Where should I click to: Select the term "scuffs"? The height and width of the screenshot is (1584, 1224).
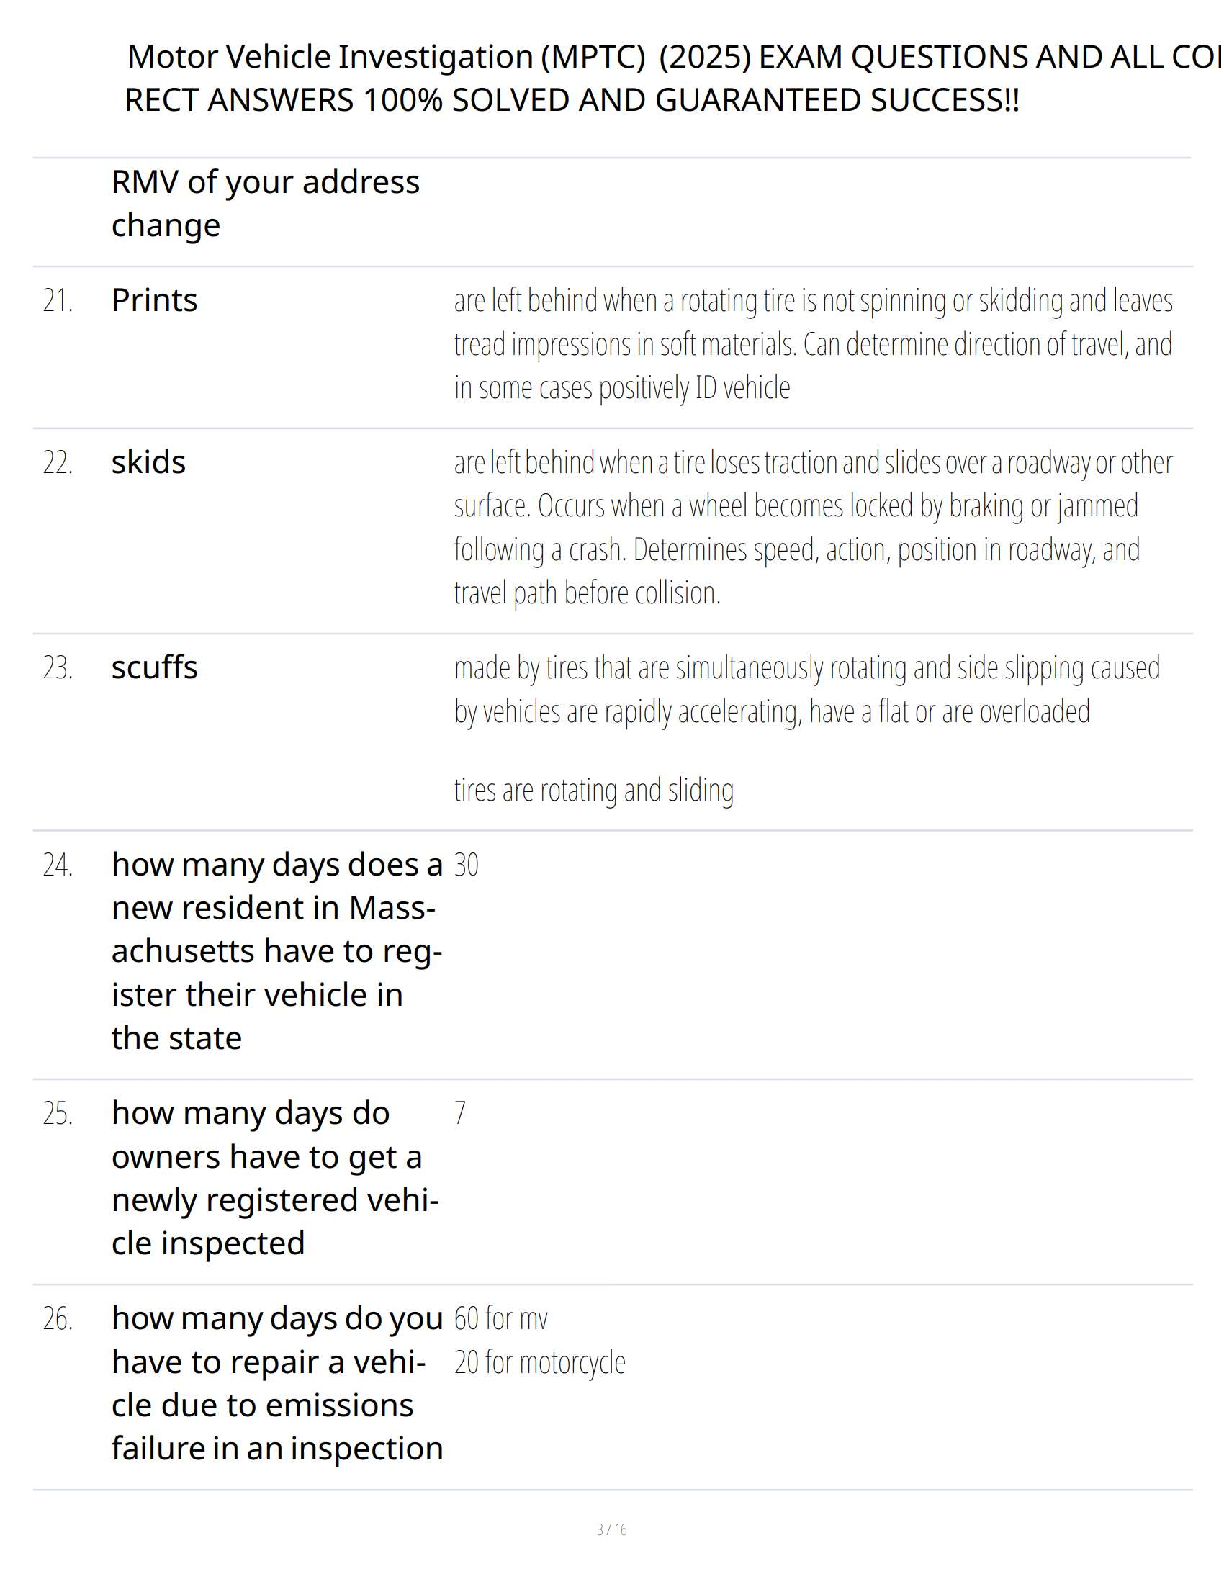click(154, 667)
